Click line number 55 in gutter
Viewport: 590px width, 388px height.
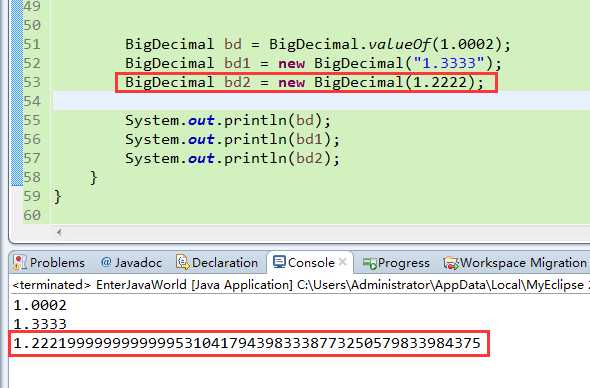tap(32, 120)
